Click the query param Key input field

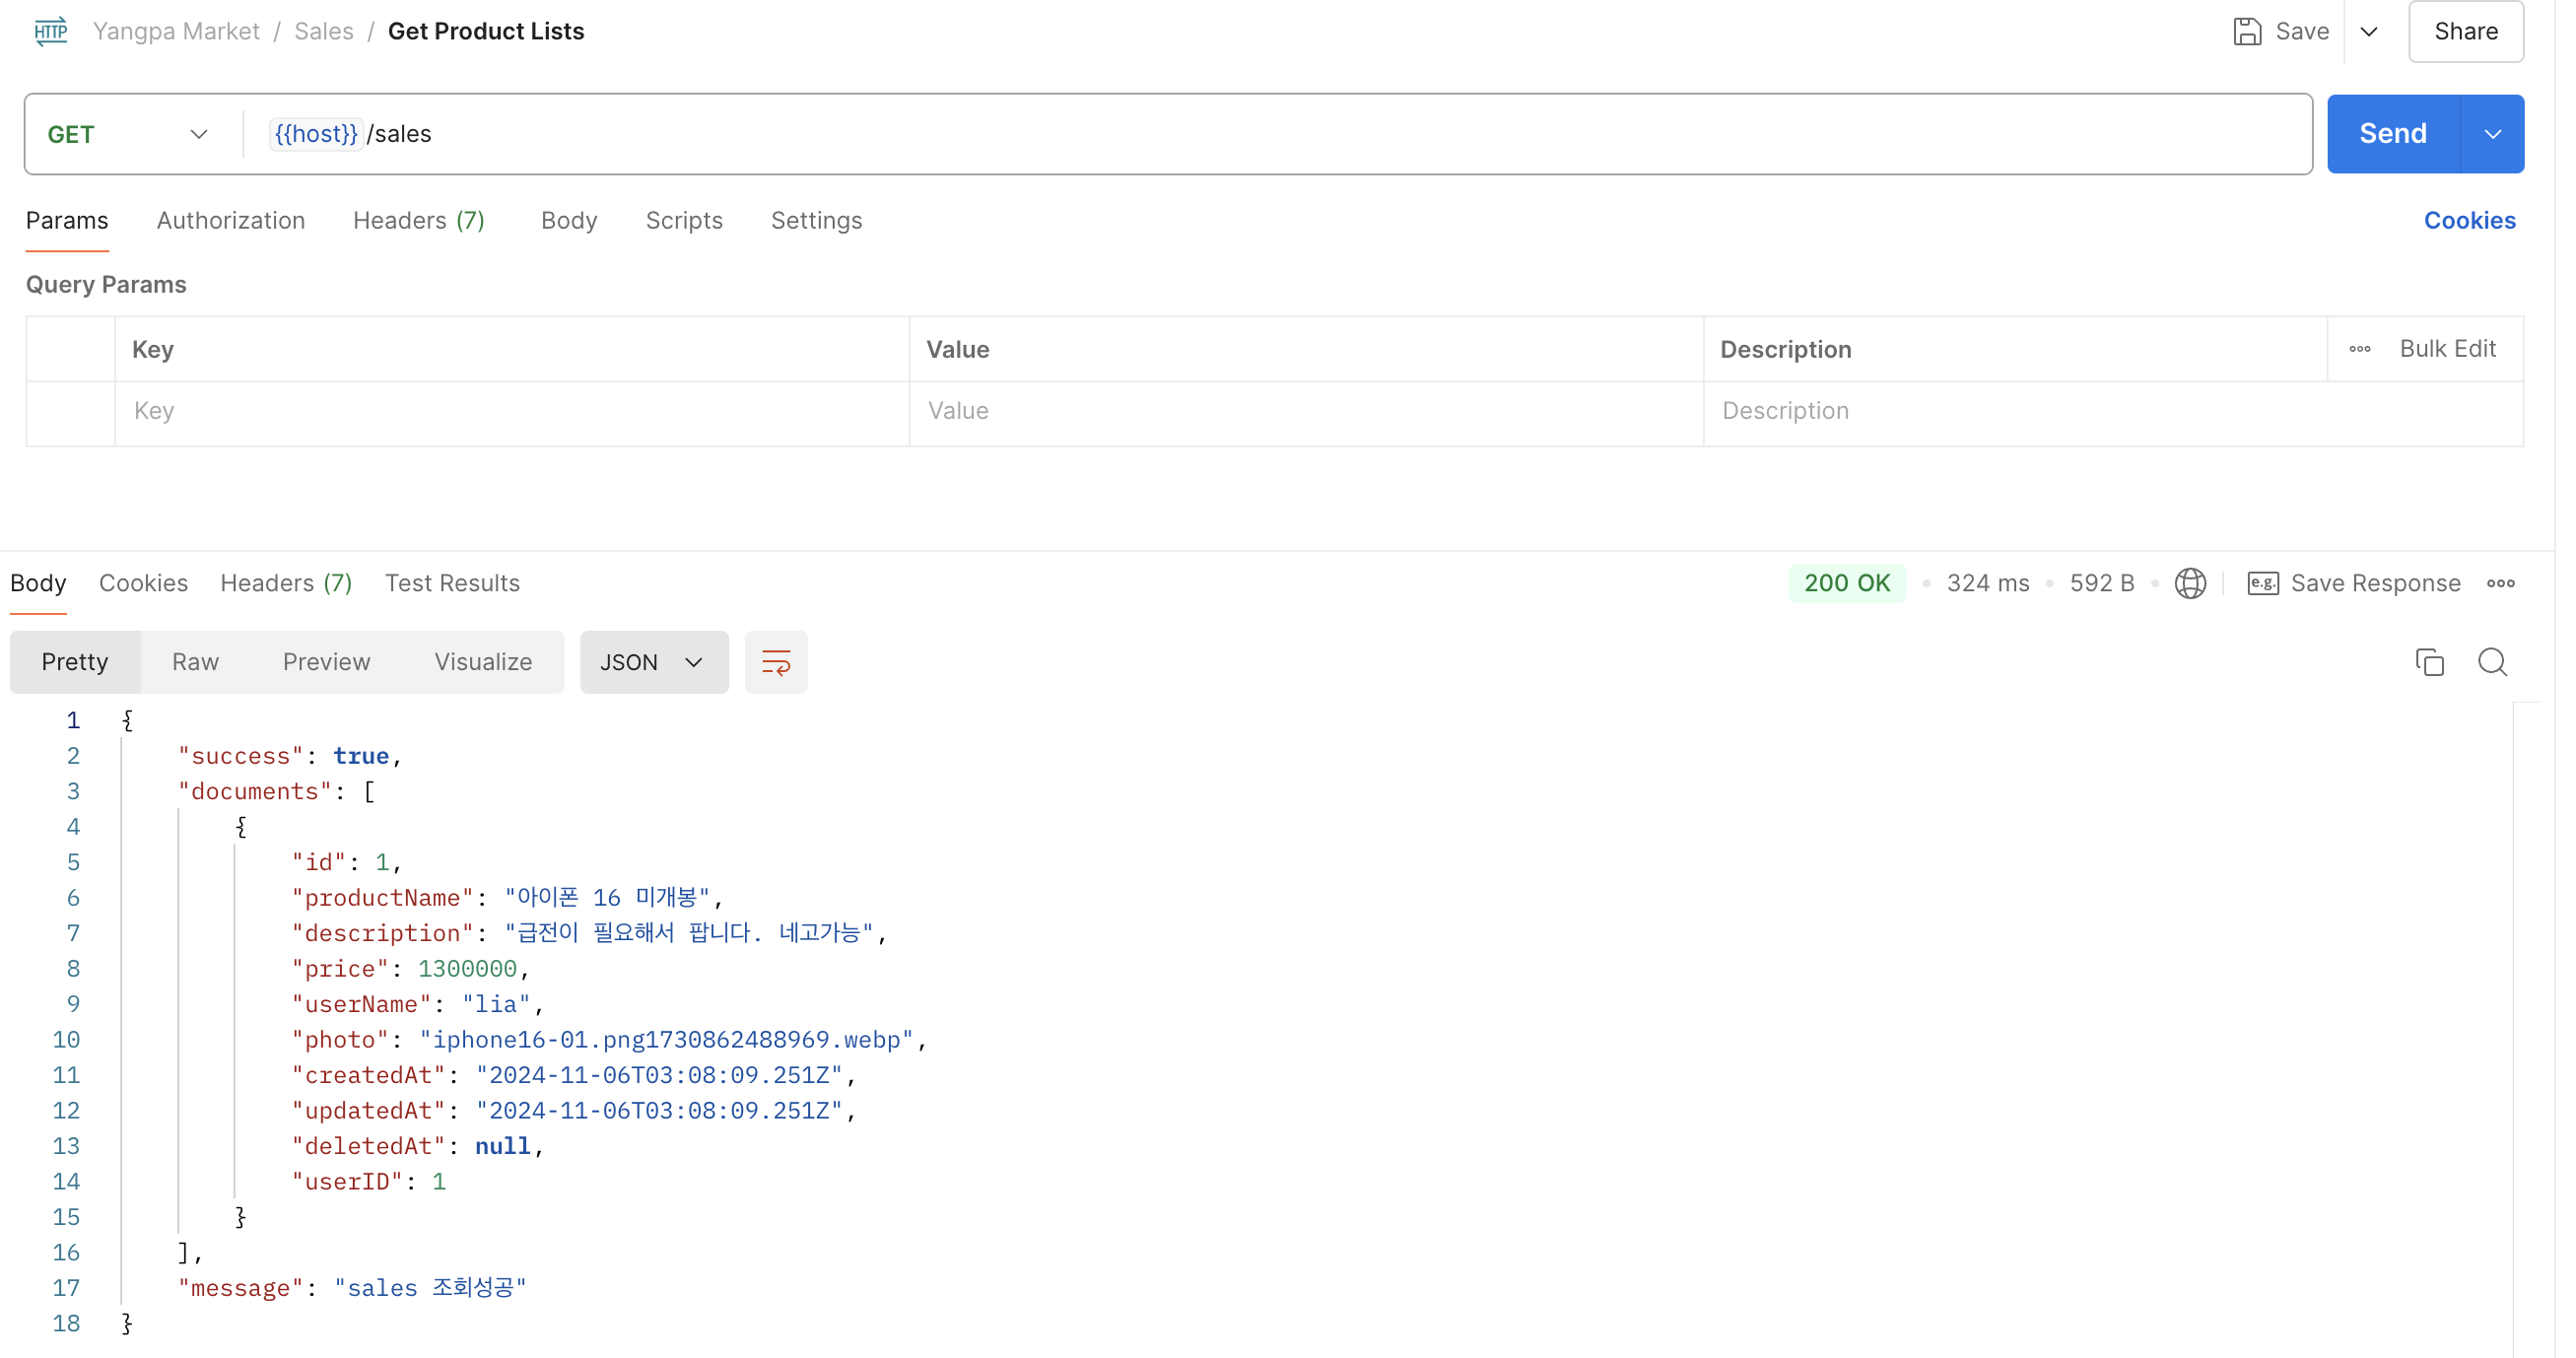point(510,411)
